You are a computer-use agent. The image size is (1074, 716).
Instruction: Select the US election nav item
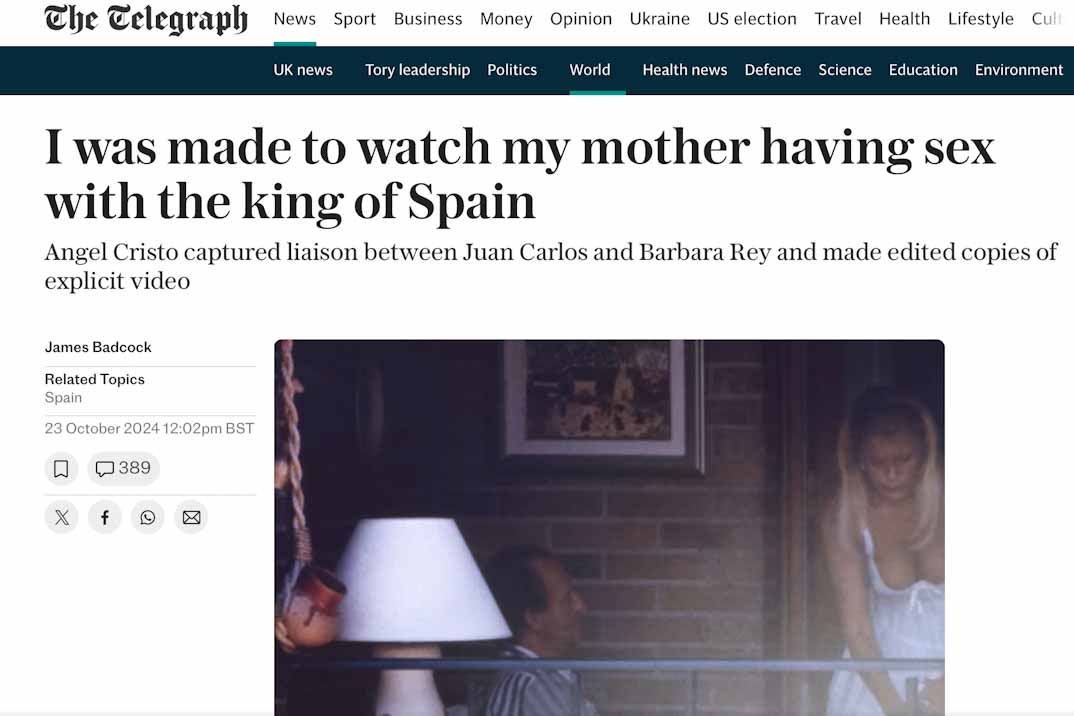tap(752, 19)
